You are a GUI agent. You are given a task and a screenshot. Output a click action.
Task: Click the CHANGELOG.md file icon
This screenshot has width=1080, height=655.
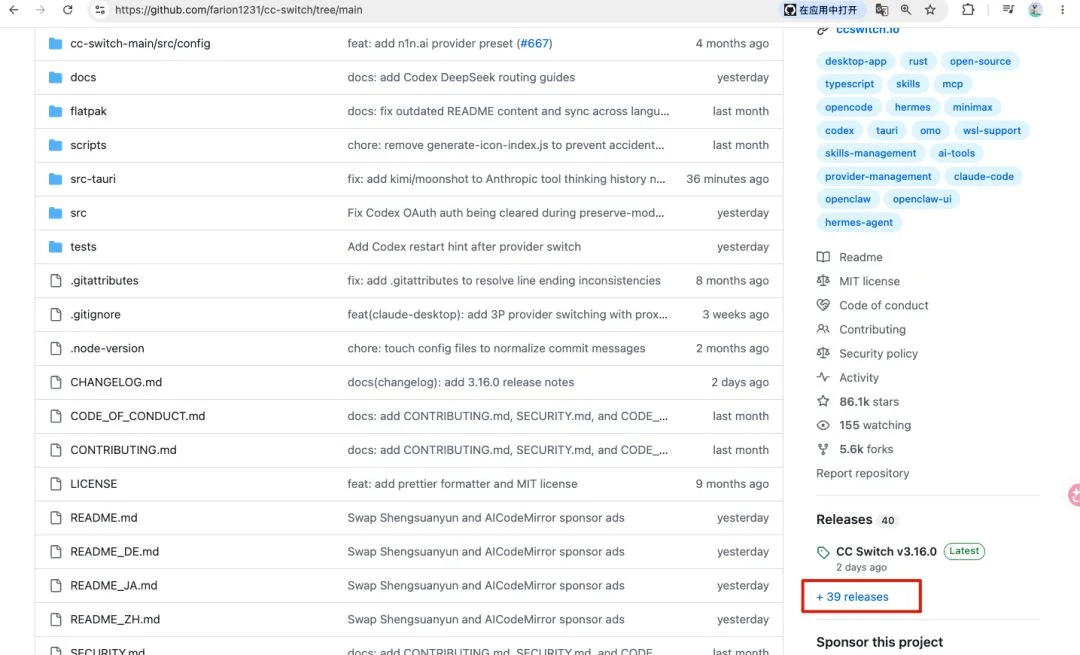56,382
